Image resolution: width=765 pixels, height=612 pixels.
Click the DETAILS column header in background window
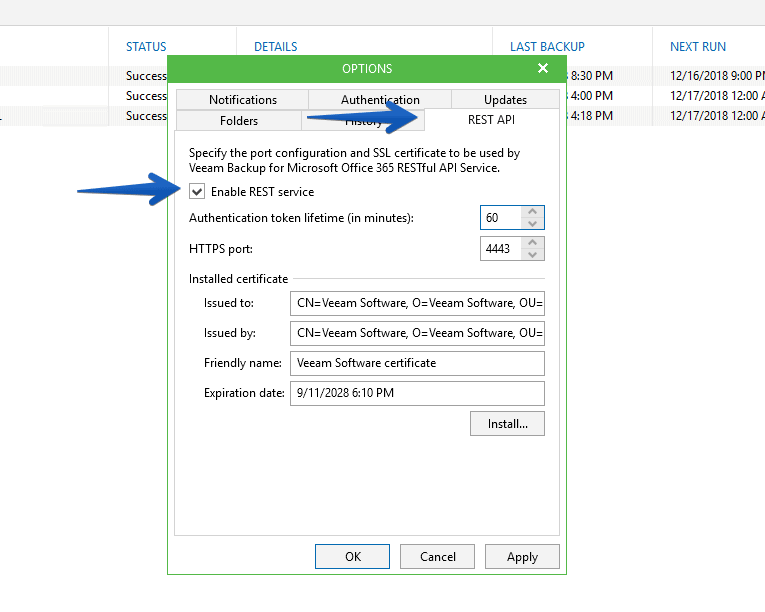tap(276, 47)
